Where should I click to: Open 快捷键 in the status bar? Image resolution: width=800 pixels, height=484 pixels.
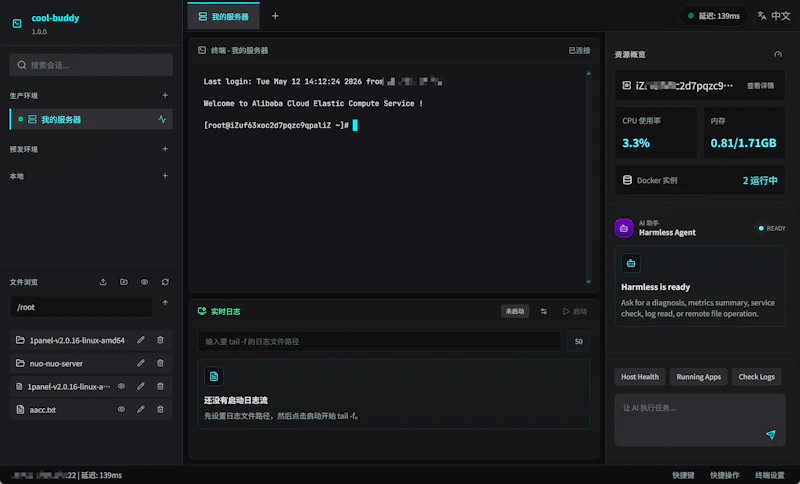(x=683, y=475)
